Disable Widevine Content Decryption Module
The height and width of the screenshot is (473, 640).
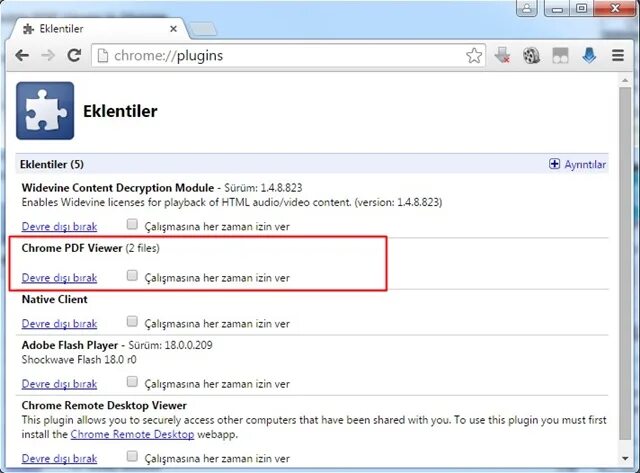pos(59,226)
